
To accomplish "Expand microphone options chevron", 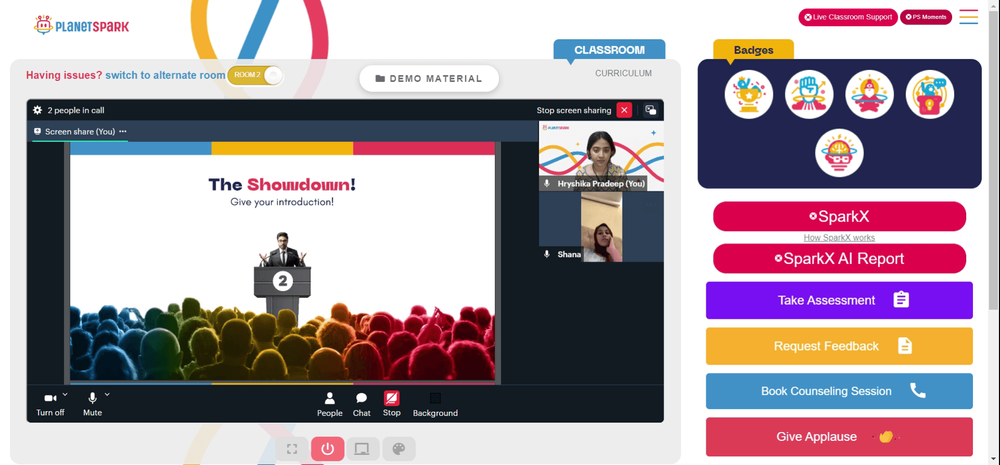I will click(x=107, y=394).
